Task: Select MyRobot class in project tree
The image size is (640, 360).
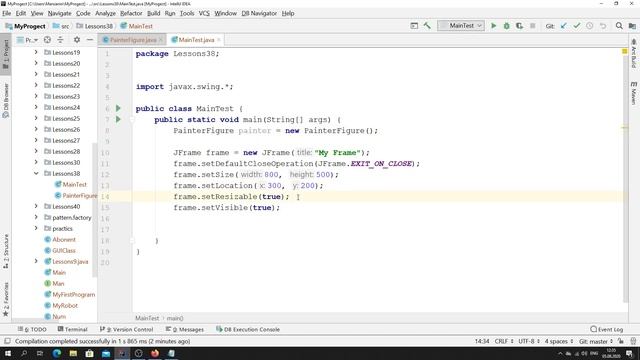Action: pos(61,305)
